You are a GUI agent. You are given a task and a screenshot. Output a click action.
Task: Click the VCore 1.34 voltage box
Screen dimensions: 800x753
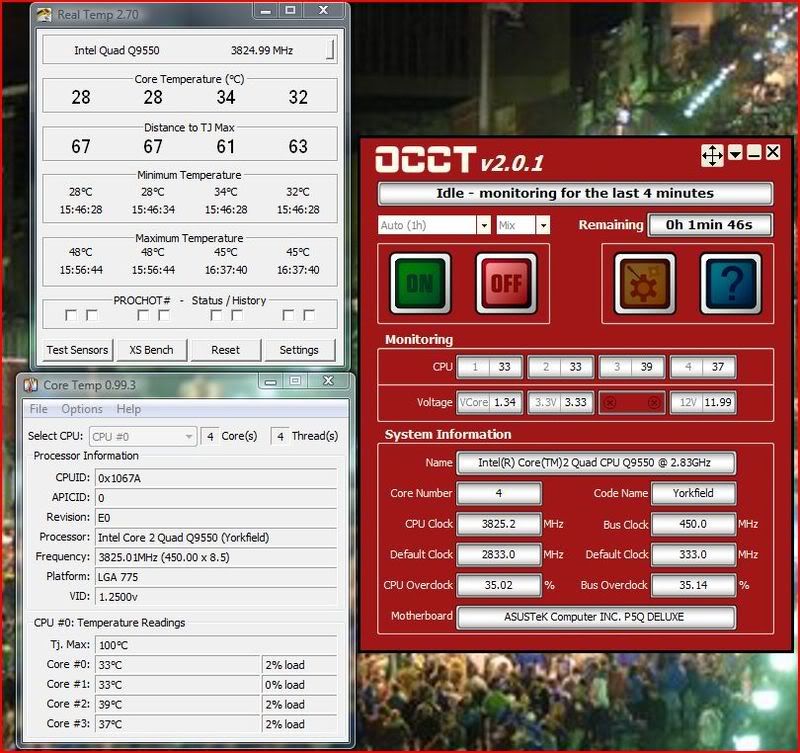tap(490, 403)
